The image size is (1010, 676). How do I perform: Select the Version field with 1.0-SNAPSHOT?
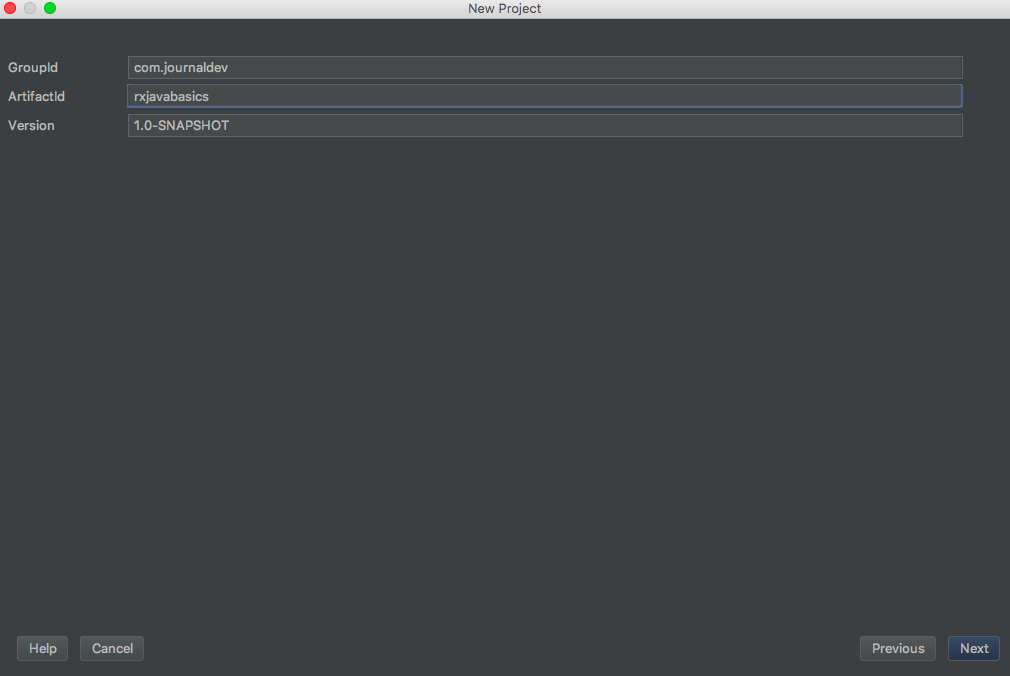point(545,126)
